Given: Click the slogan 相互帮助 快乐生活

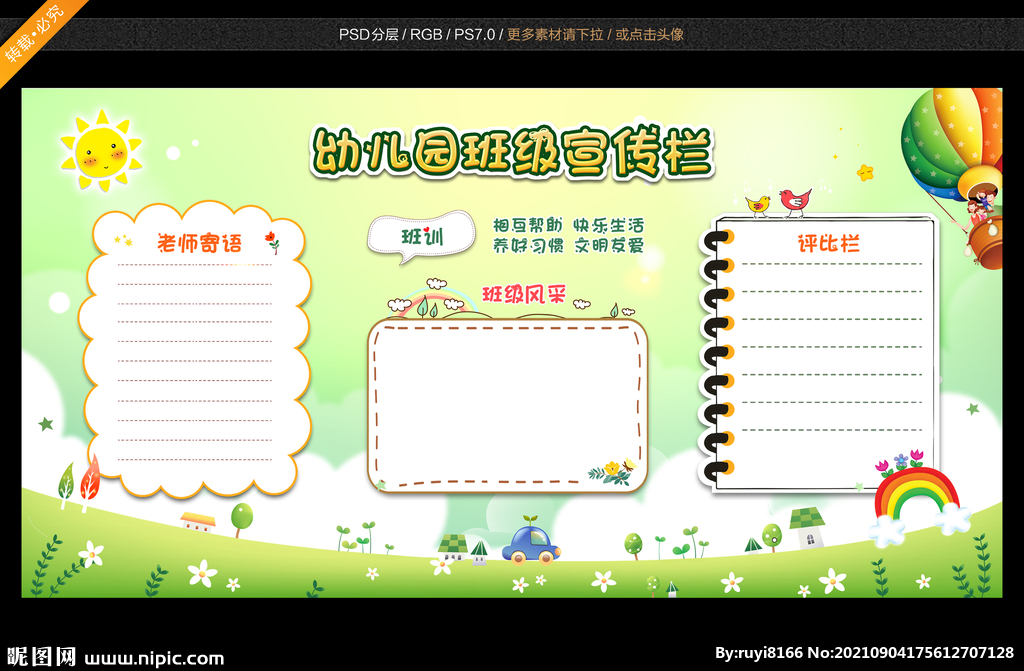Looking at the screenshot, I should [x=568, y=225].
